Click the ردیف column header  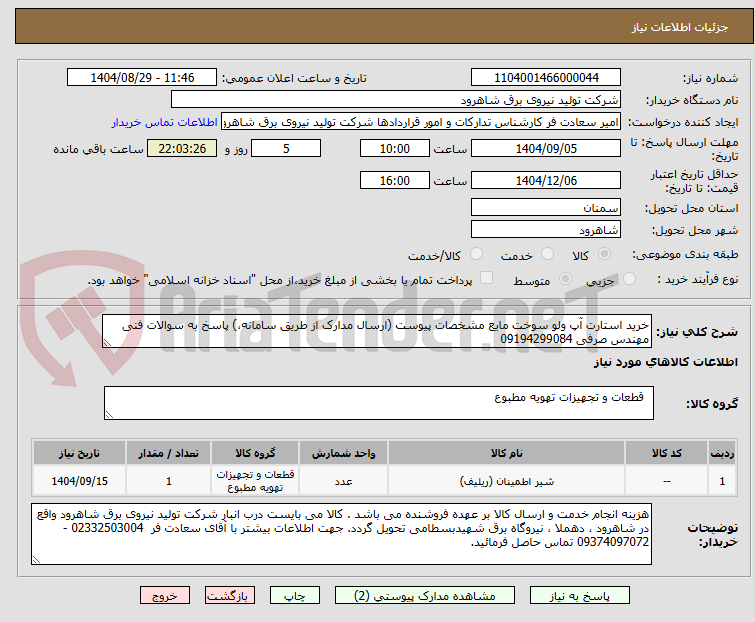coord(722,453)
